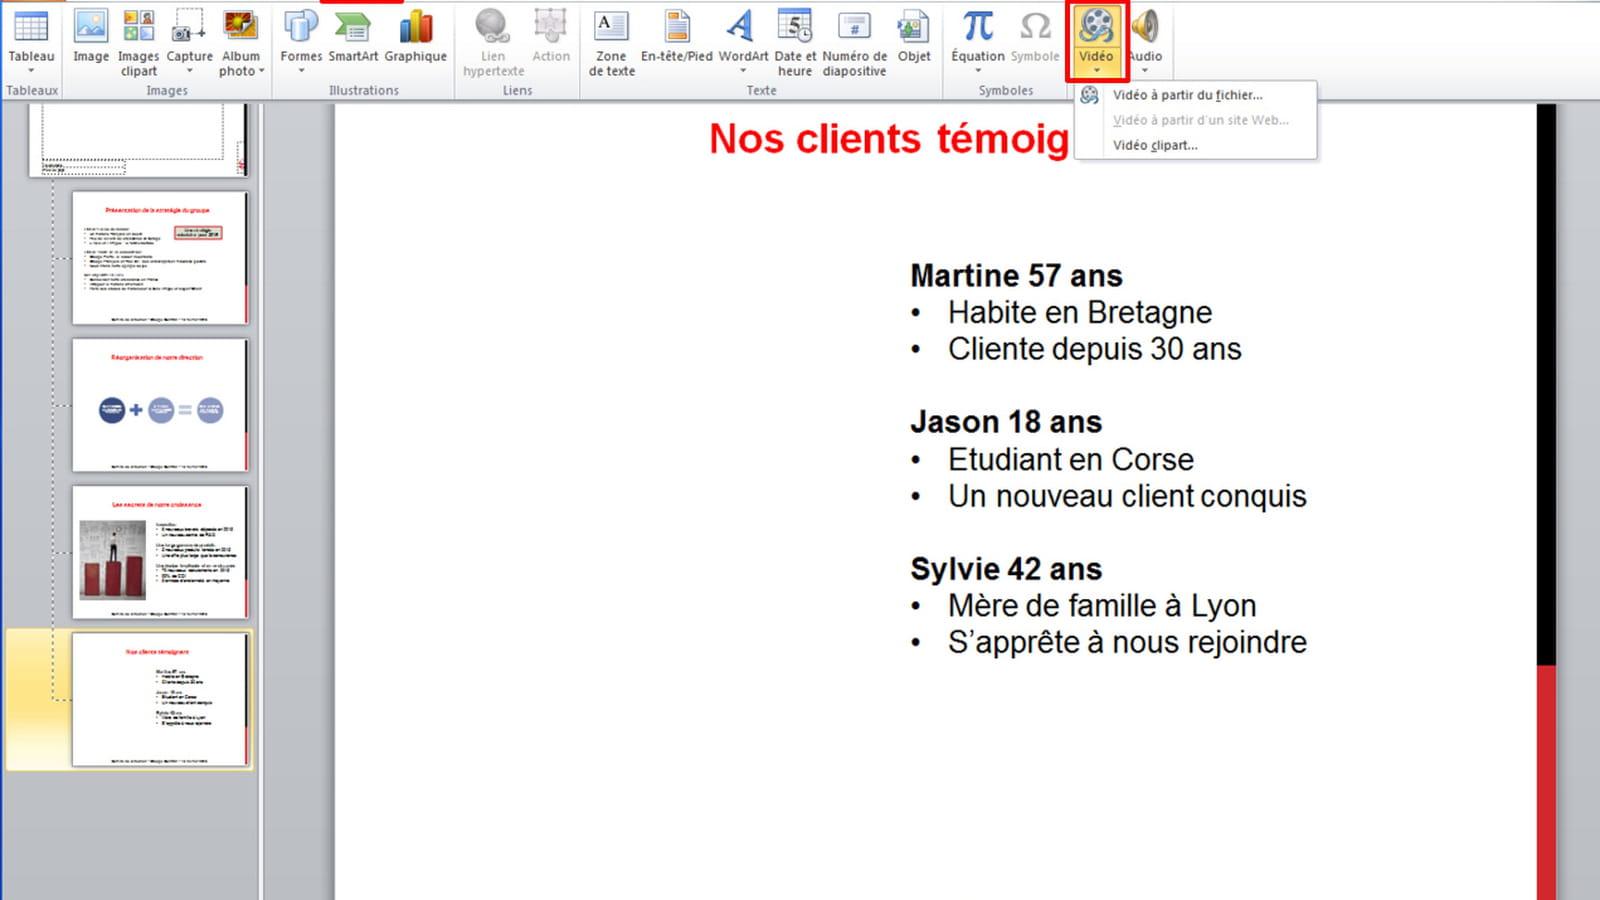Expand the WordArt dropdown arrow
Image resolution: width=1600 pixels, height=900 pixels.
(743, 71)
